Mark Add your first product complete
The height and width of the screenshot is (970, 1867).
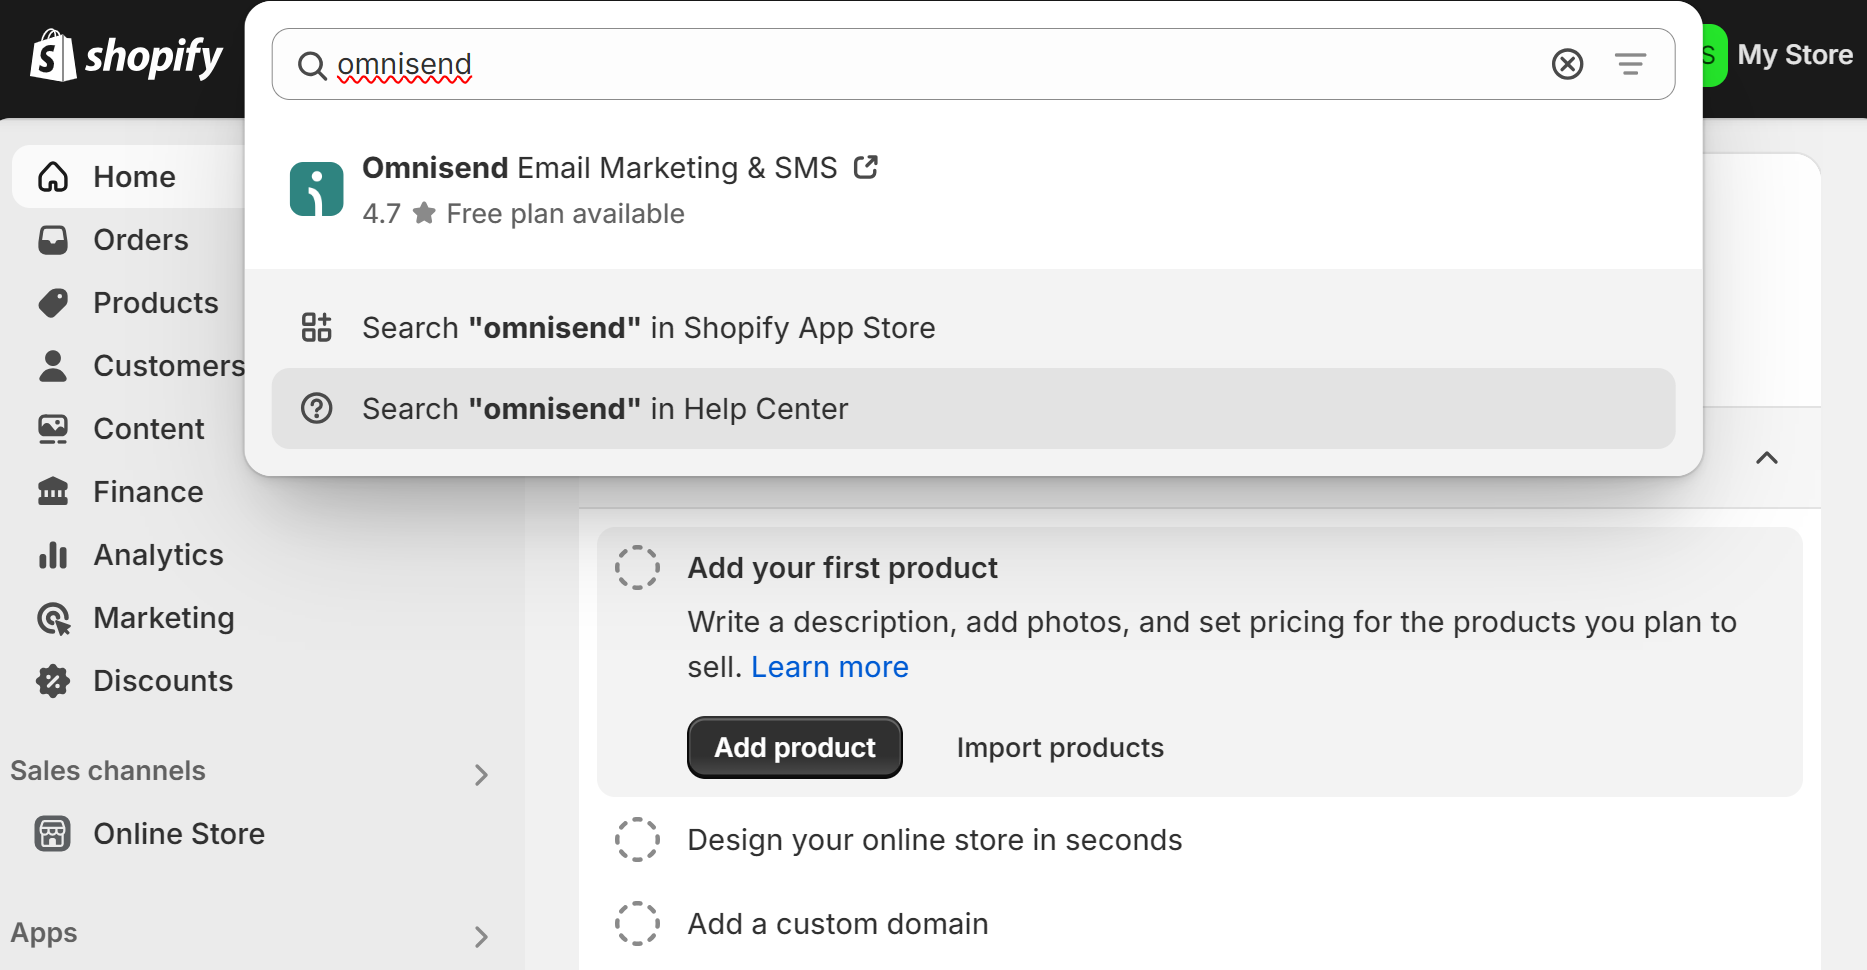(637, 567)
